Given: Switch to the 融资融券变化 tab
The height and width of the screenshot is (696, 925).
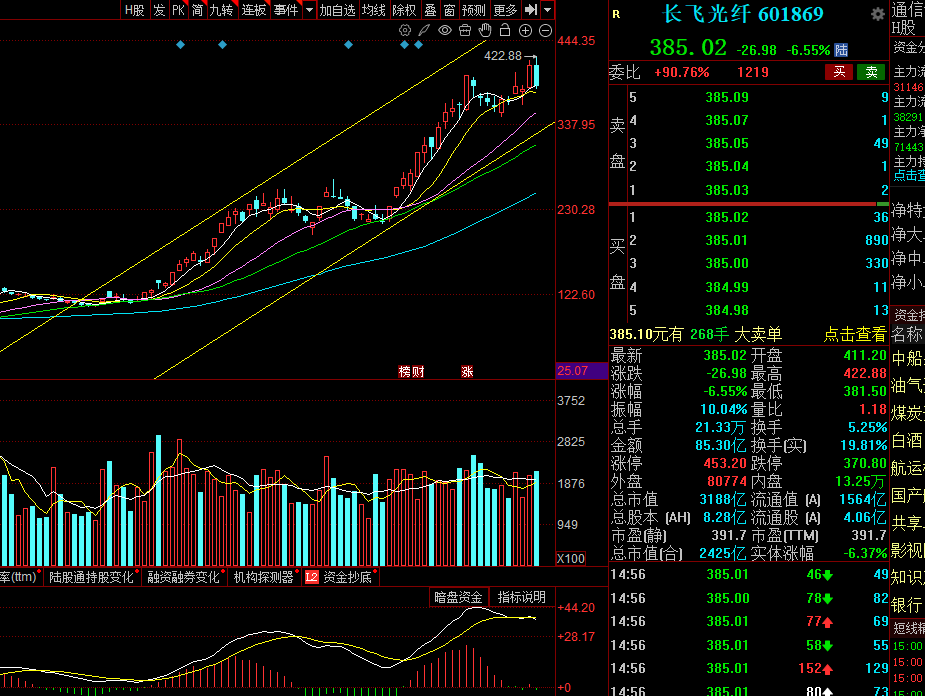Looking at the screenshot, I should coord(183,577).
